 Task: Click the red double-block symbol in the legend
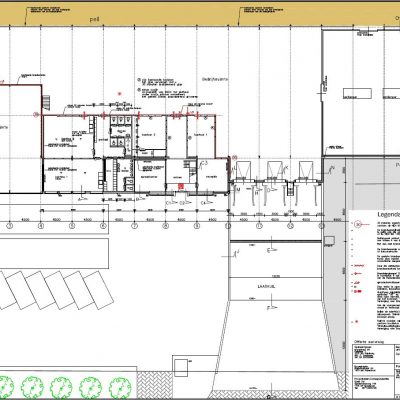(x=358, y=291)
